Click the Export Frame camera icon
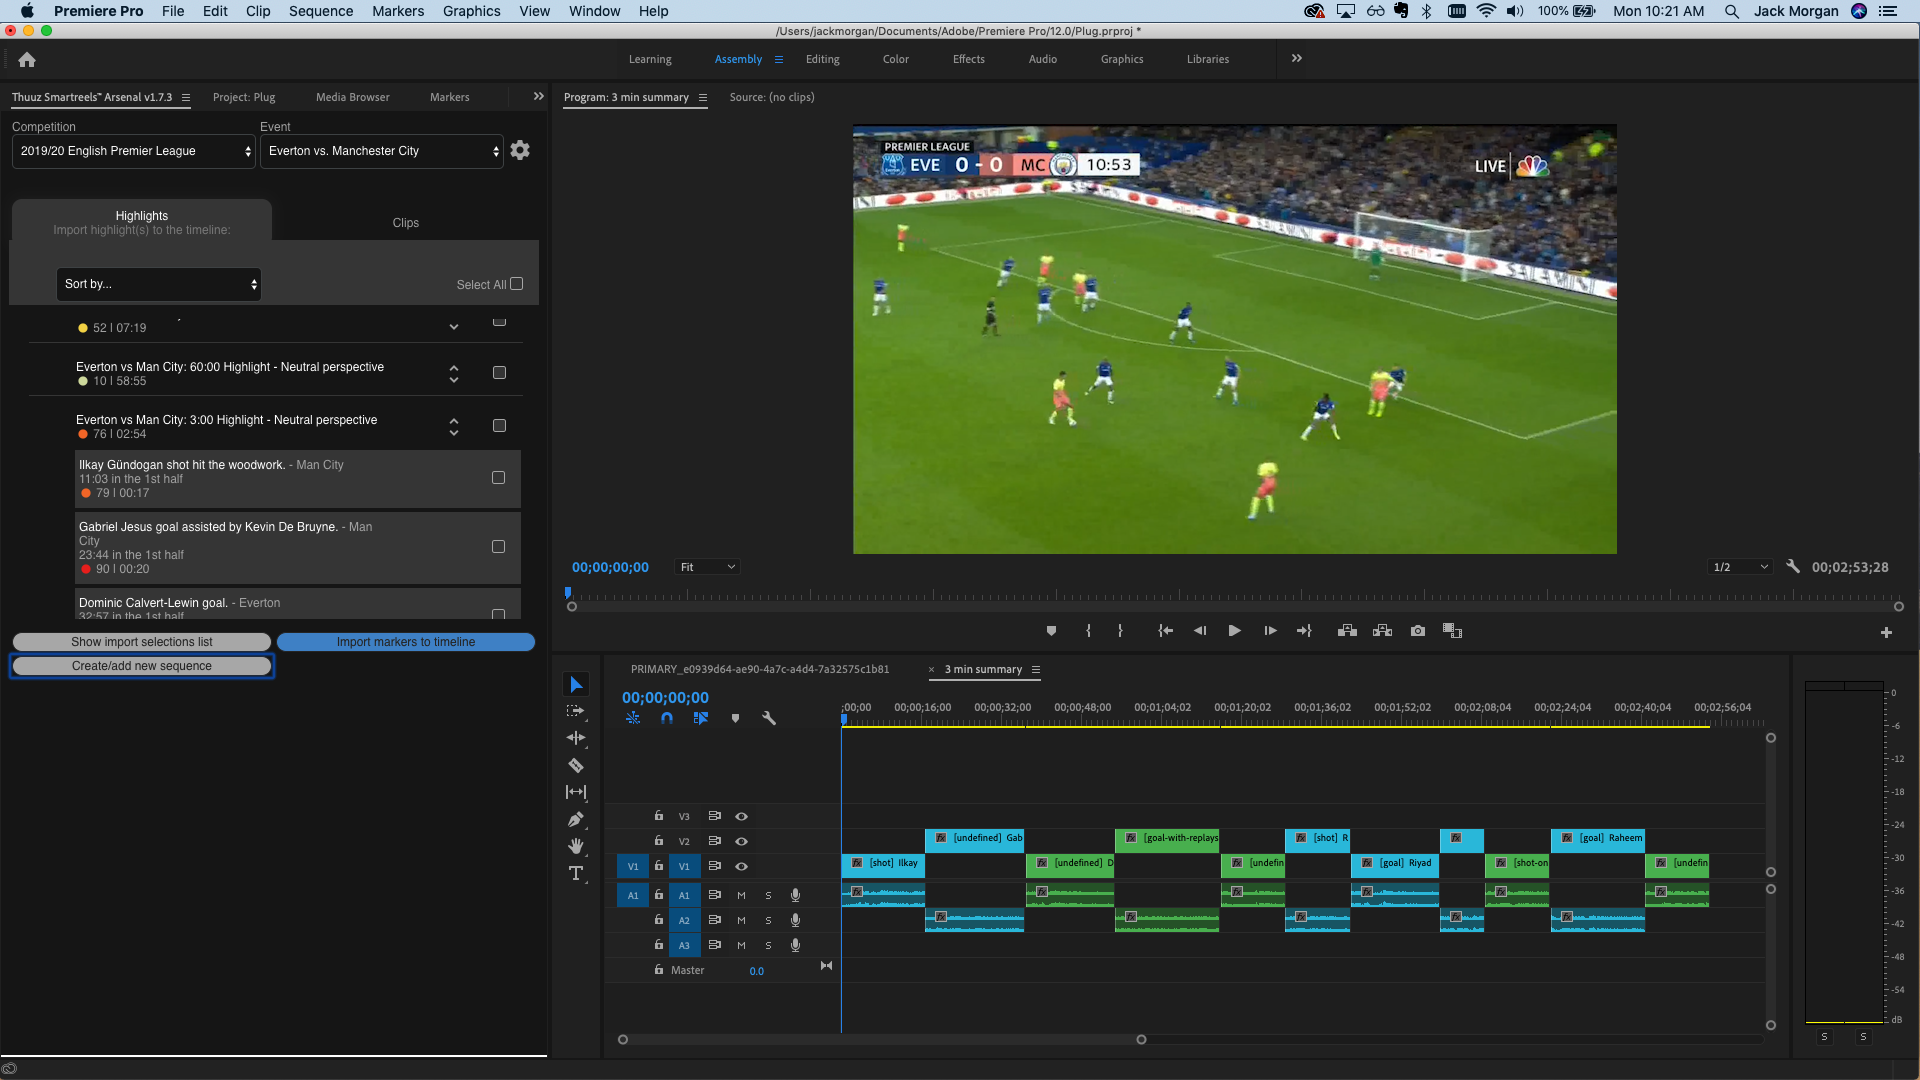The image size is (1920, 1080). point(1418,631)
